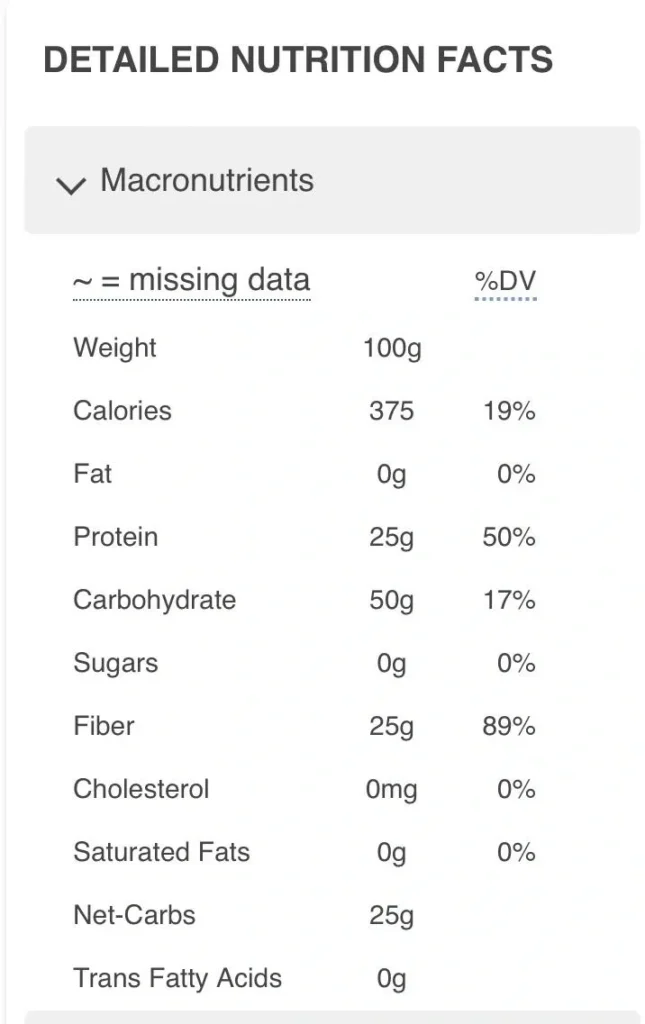Viewport: 645px width, 1024px height.
Task: Select the Saturated Fats row
Action: pyautogui.click(x=161, y=852)
